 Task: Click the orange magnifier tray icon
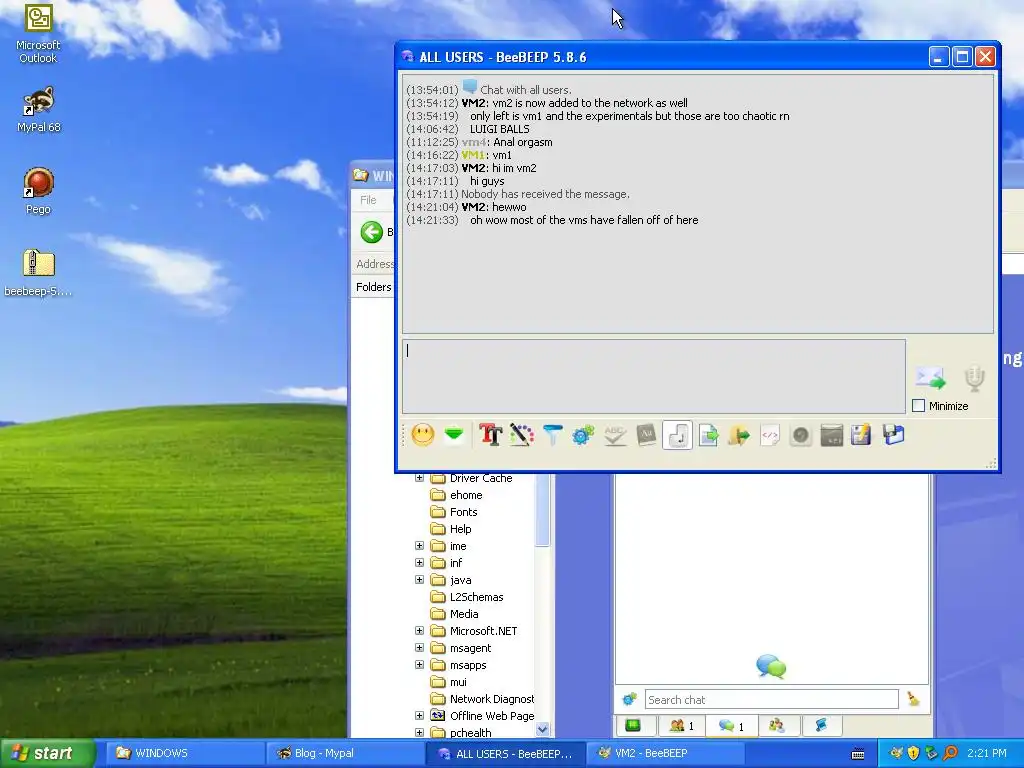(950, 753)
